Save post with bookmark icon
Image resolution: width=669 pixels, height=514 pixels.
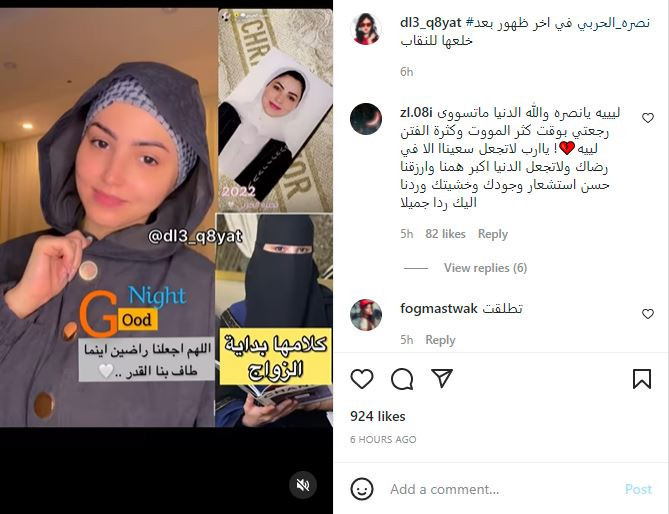tap(642, 379)
